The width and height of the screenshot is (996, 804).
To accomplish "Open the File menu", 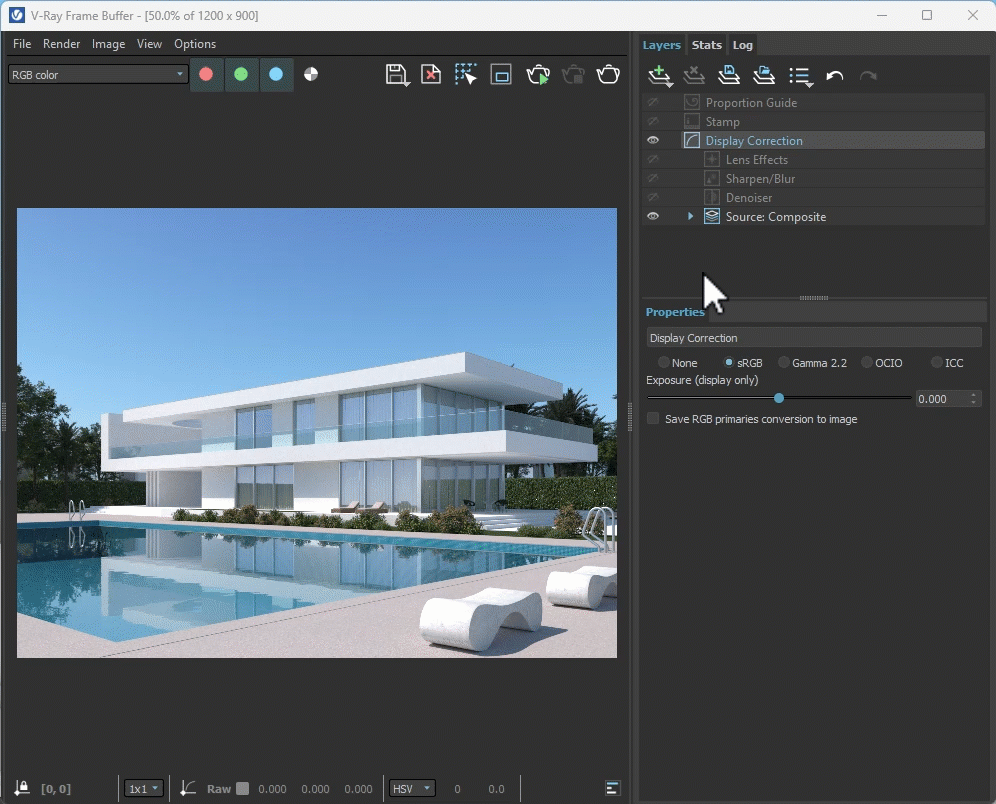I will [x=22, y=44].
